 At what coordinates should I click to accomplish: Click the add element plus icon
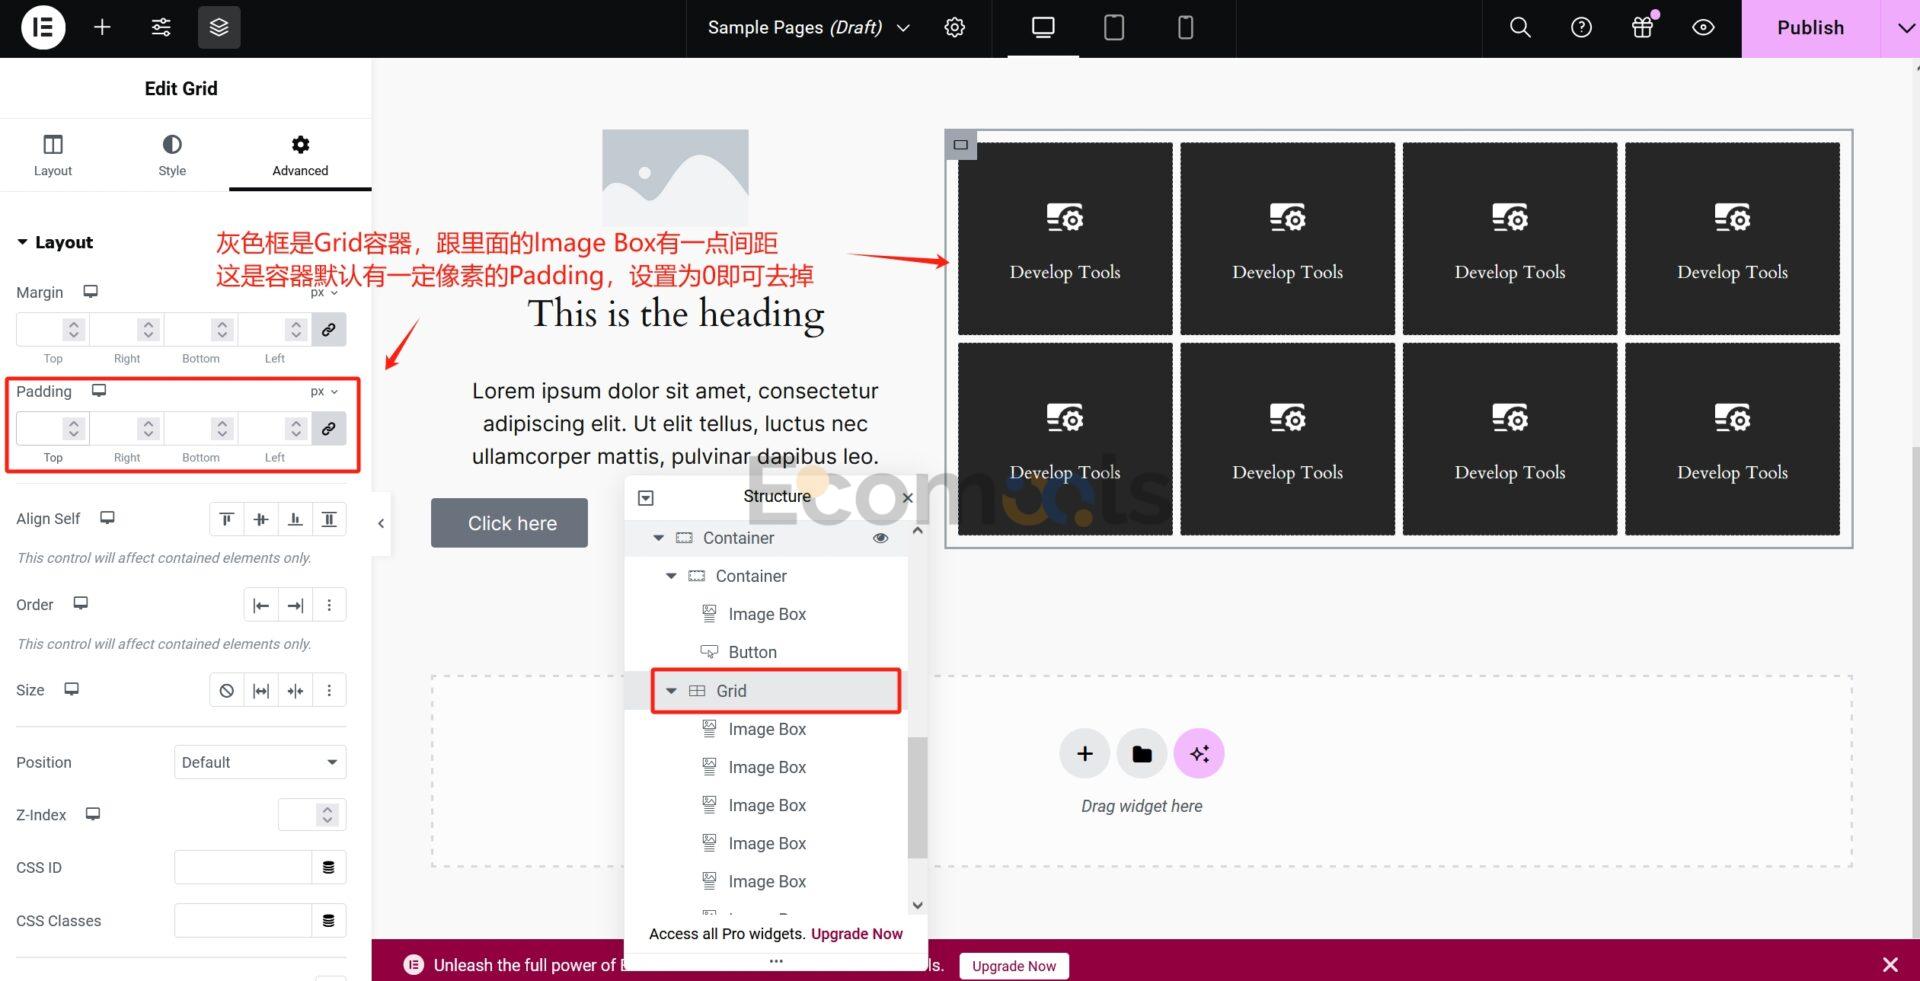pyautogui.click(x=102, y=28)
